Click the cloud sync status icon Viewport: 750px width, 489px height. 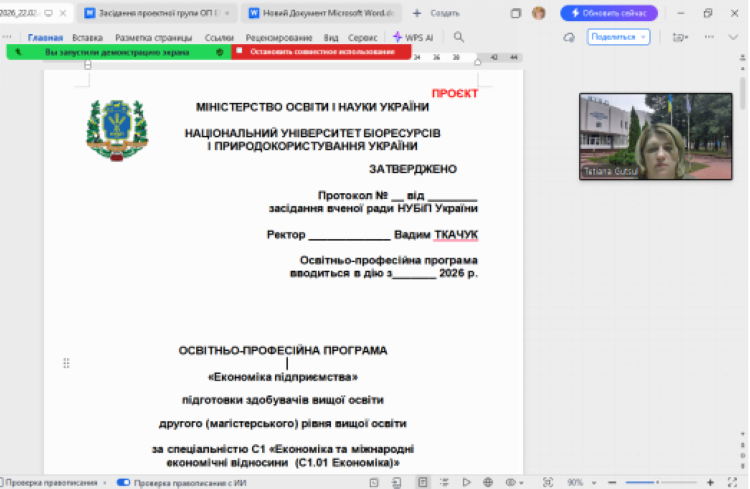point(569,37)
